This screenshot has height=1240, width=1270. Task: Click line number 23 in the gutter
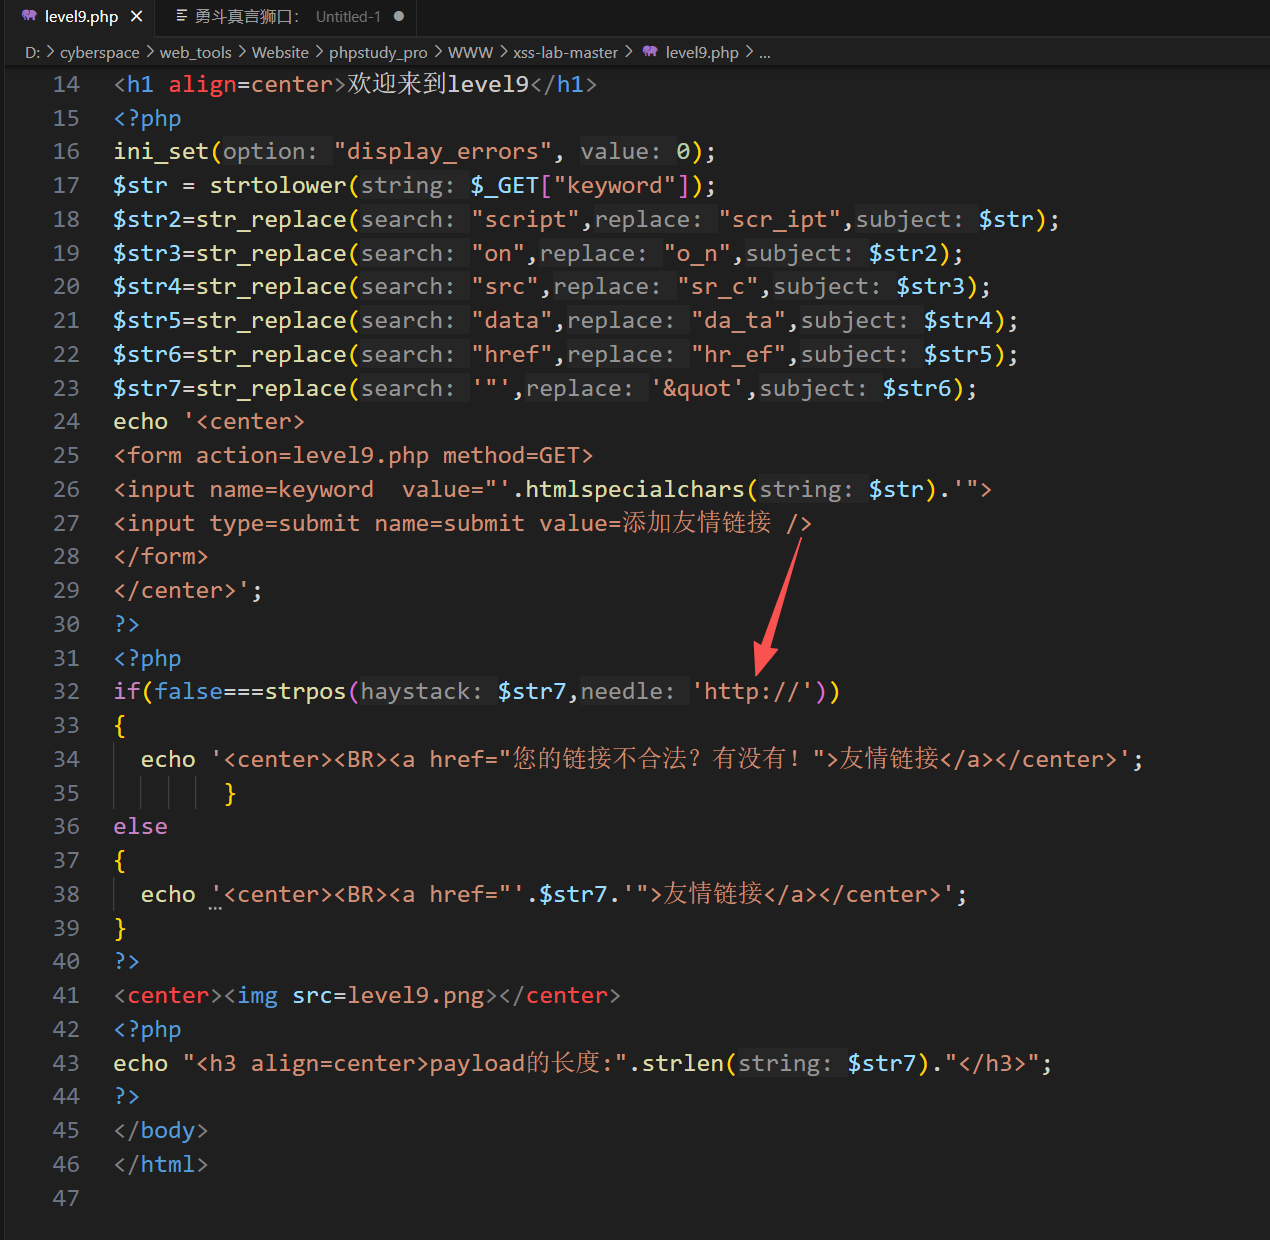[x=66, y=388]
